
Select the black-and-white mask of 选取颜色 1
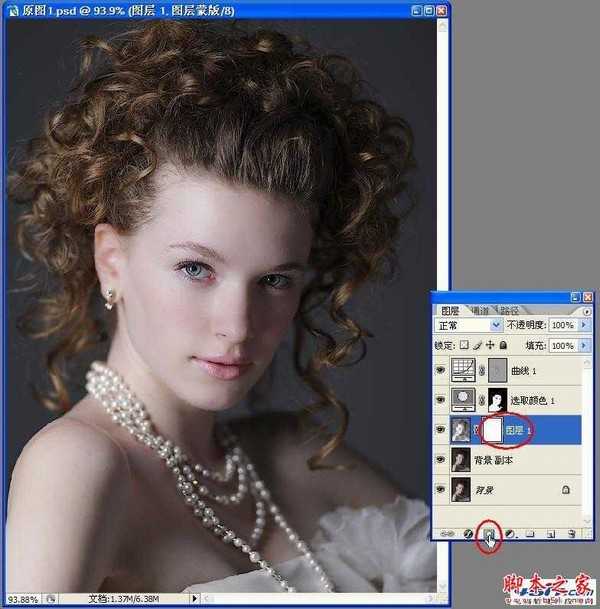tap(497, 400)
